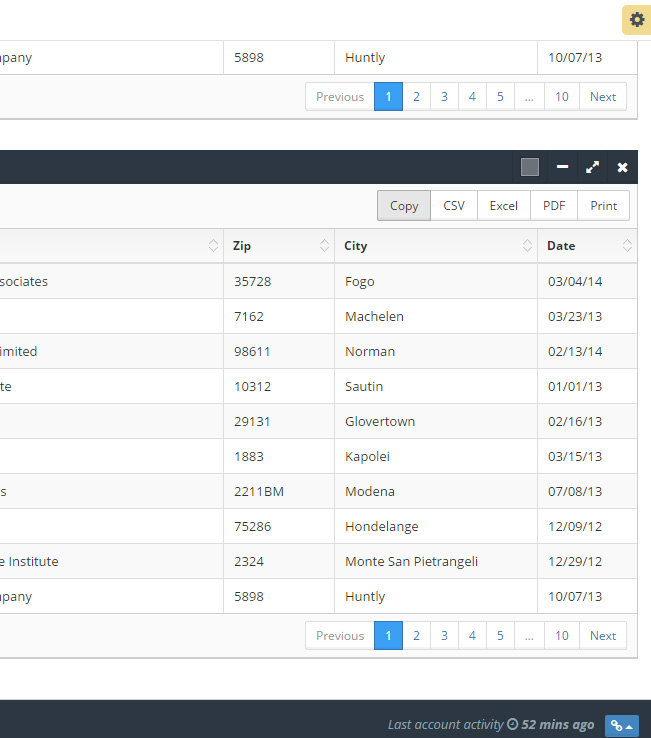Export the table as PDF
The height and width of the screenshot is (738, 651).
[554, 205]
